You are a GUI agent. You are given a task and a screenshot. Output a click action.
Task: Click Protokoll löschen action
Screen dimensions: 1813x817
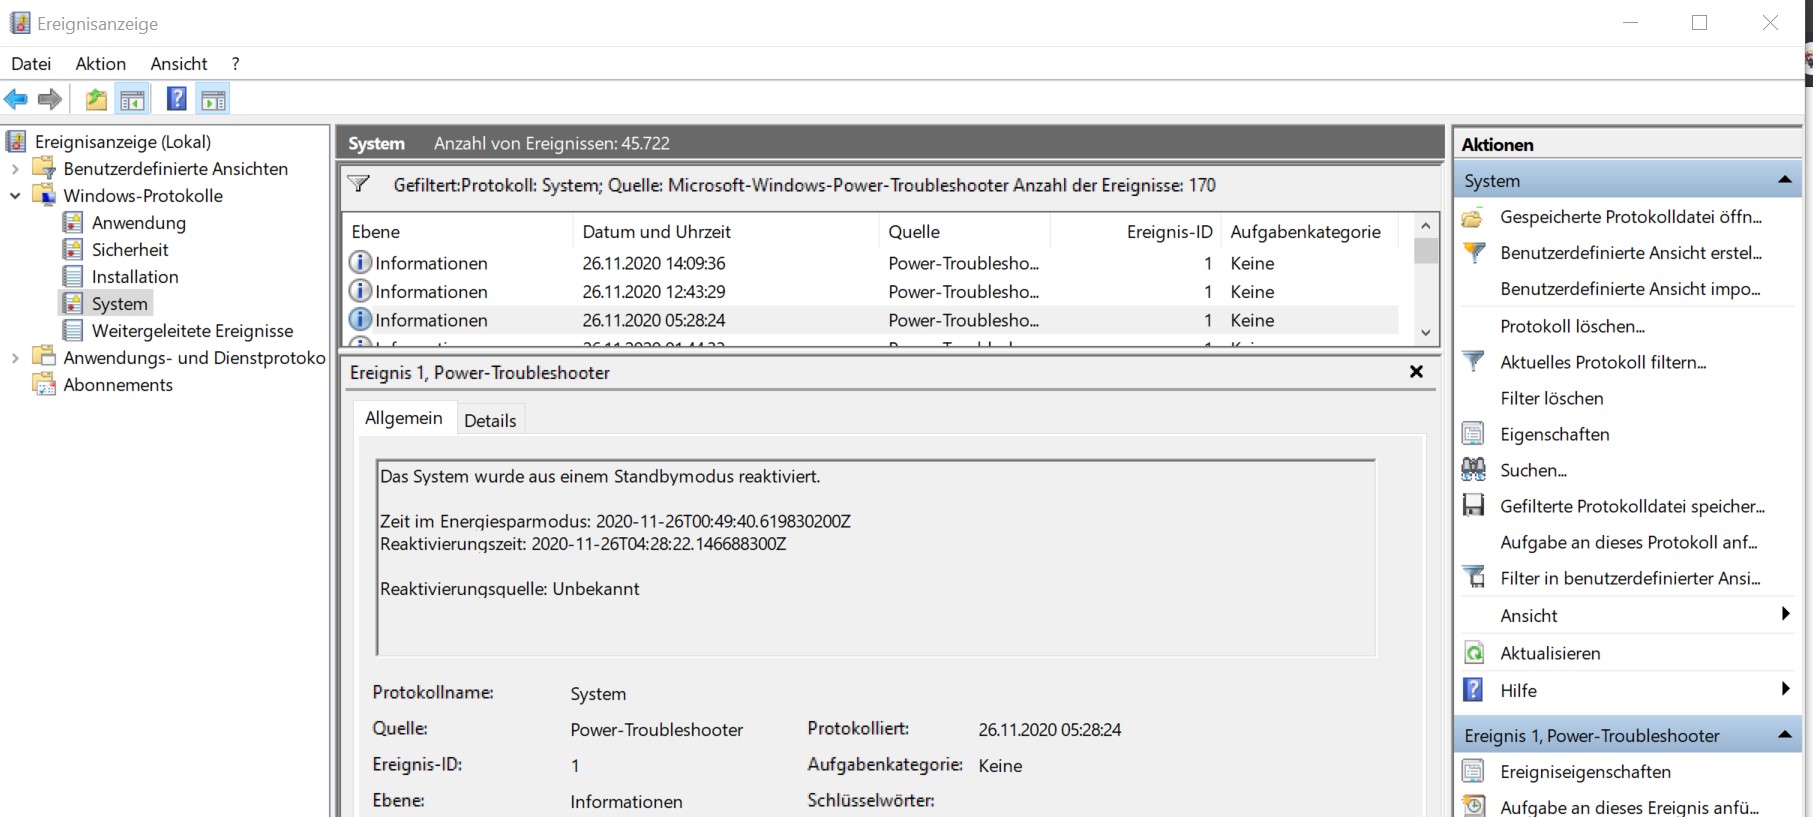click(1572, 326)
